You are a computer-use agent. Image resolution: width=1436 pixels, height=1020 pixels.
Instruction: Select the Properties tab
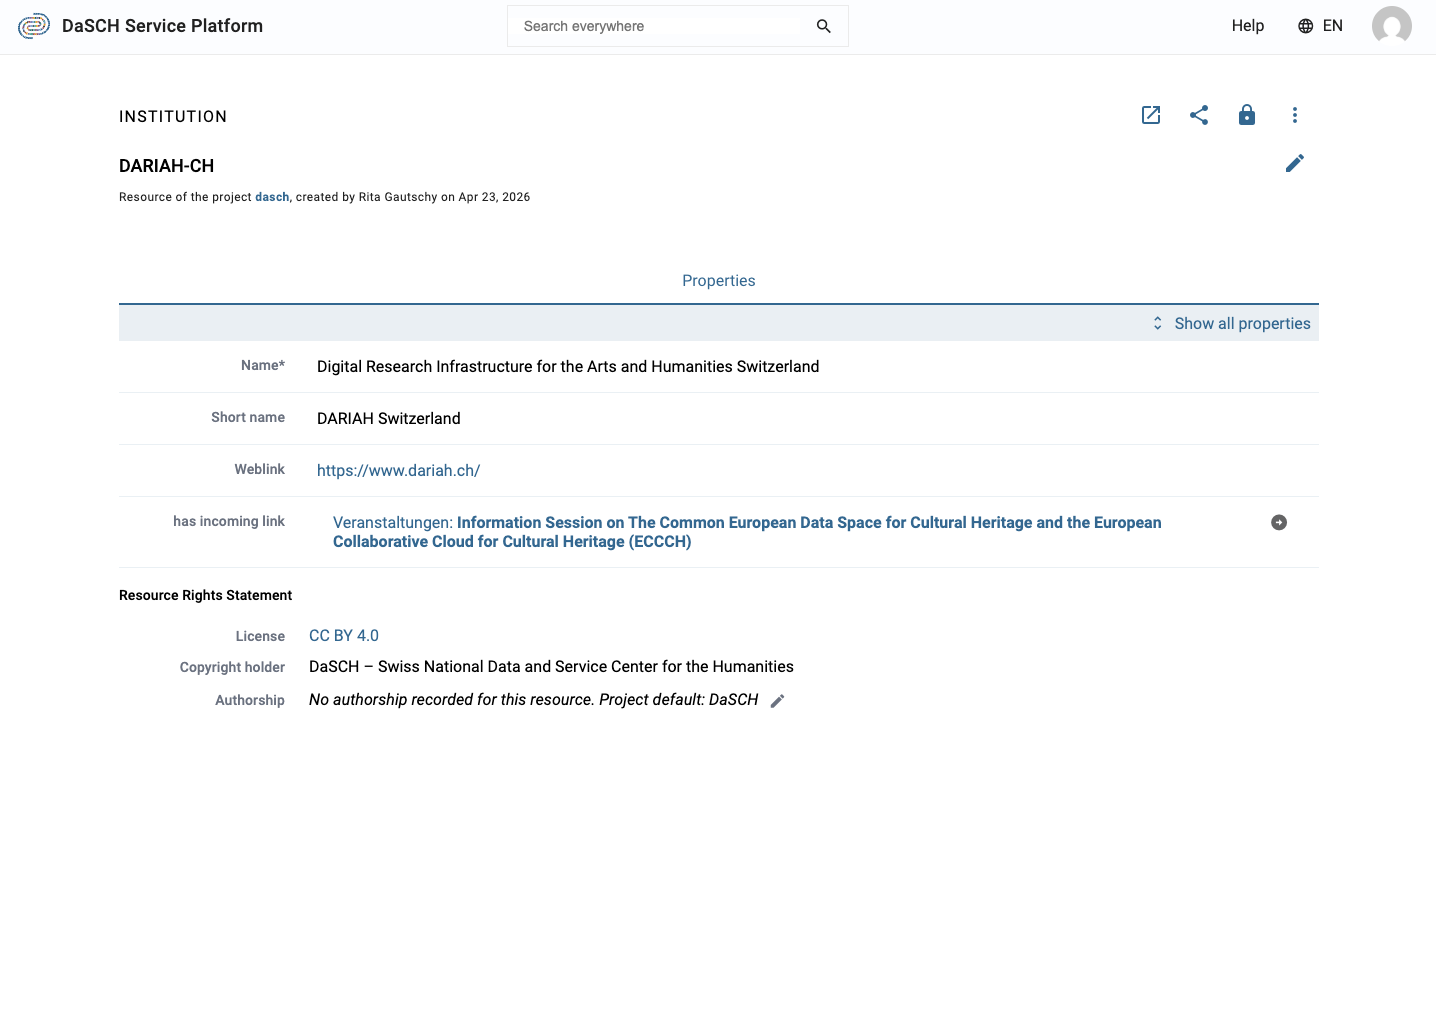click(718, 281)
